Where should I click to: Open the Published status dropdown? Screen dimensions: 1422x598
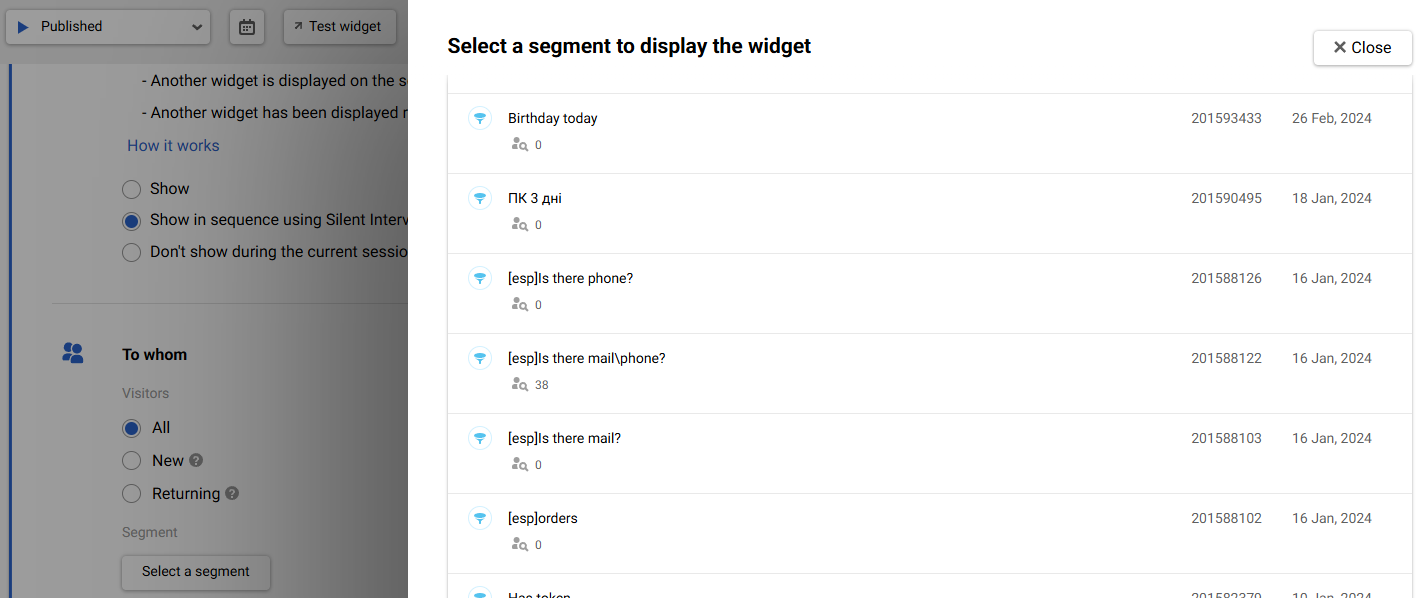108,27
